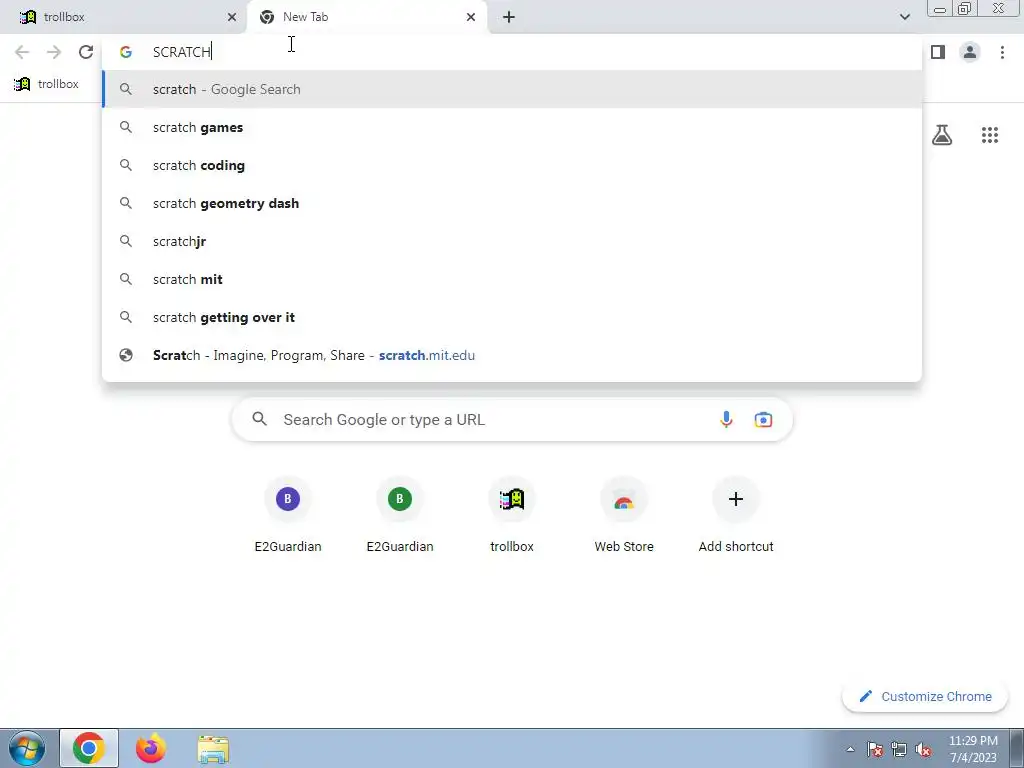Screen dimensions: 1024x768
Task: Click the network tray icon
Action: pos(899,750)
